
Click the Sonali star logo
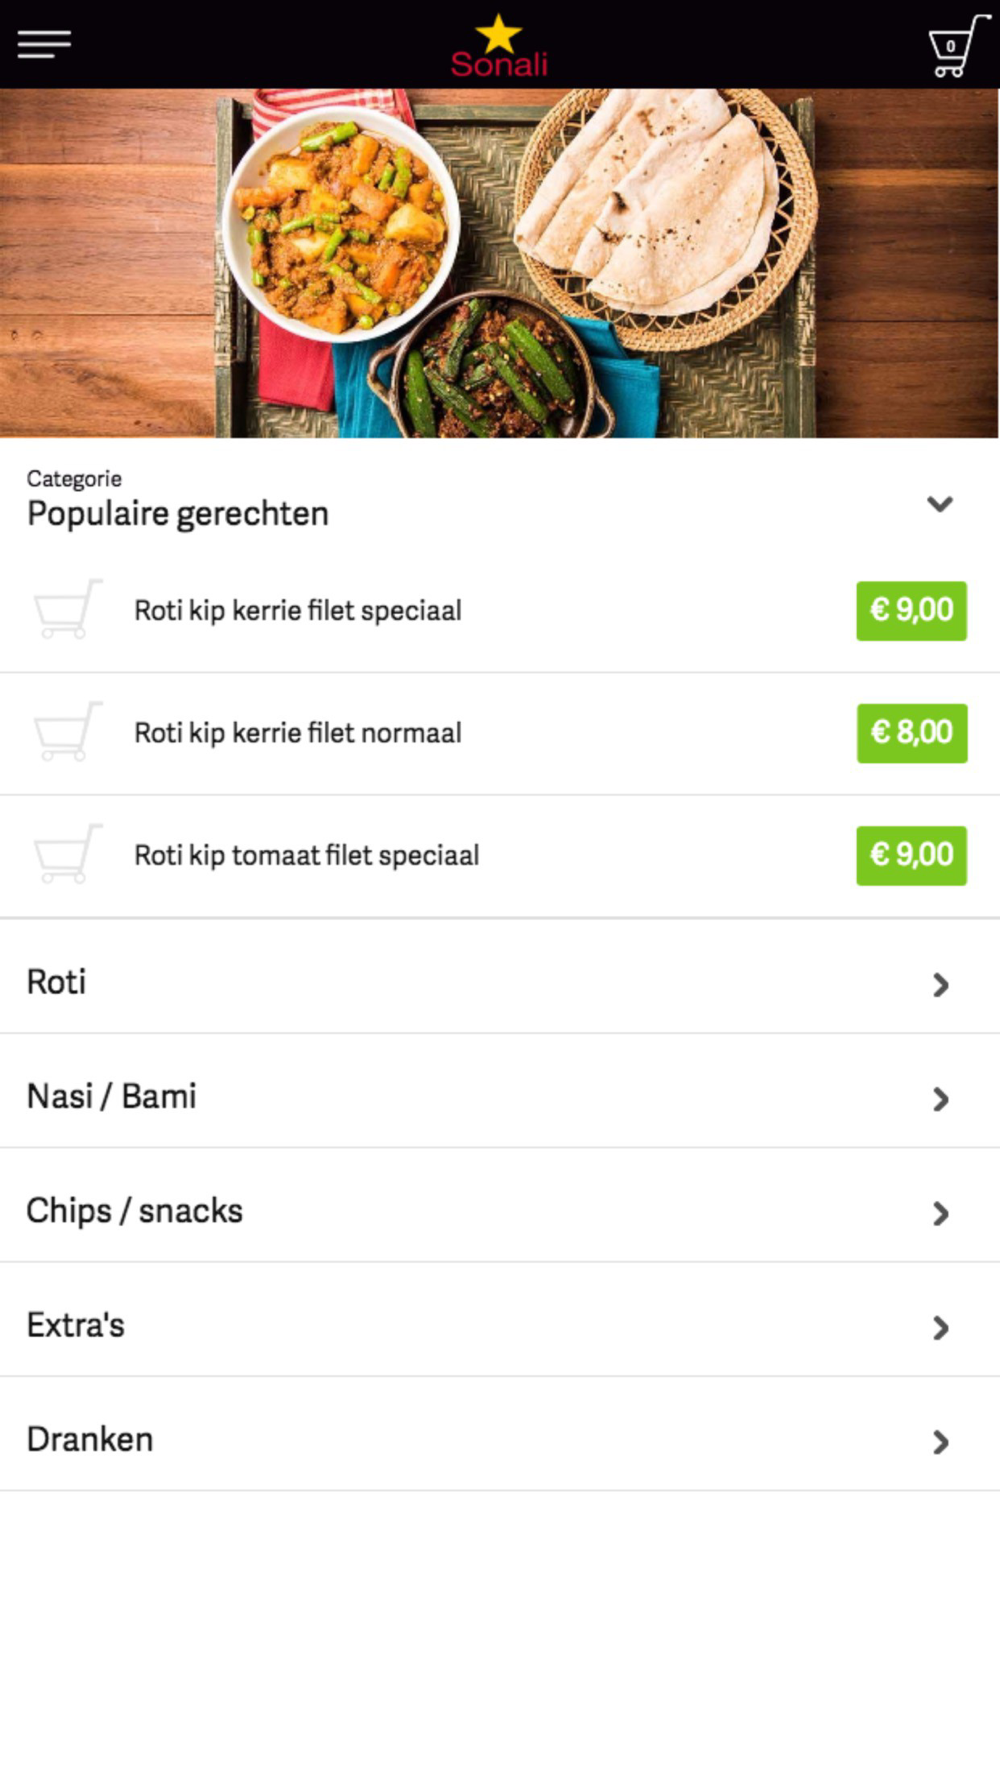pos(499,46)
